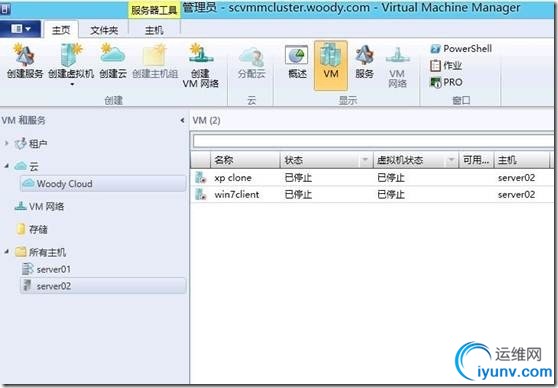Select the win7client VM row
Viewport: 558px width, 388px height.
click(x=372, y=194)
